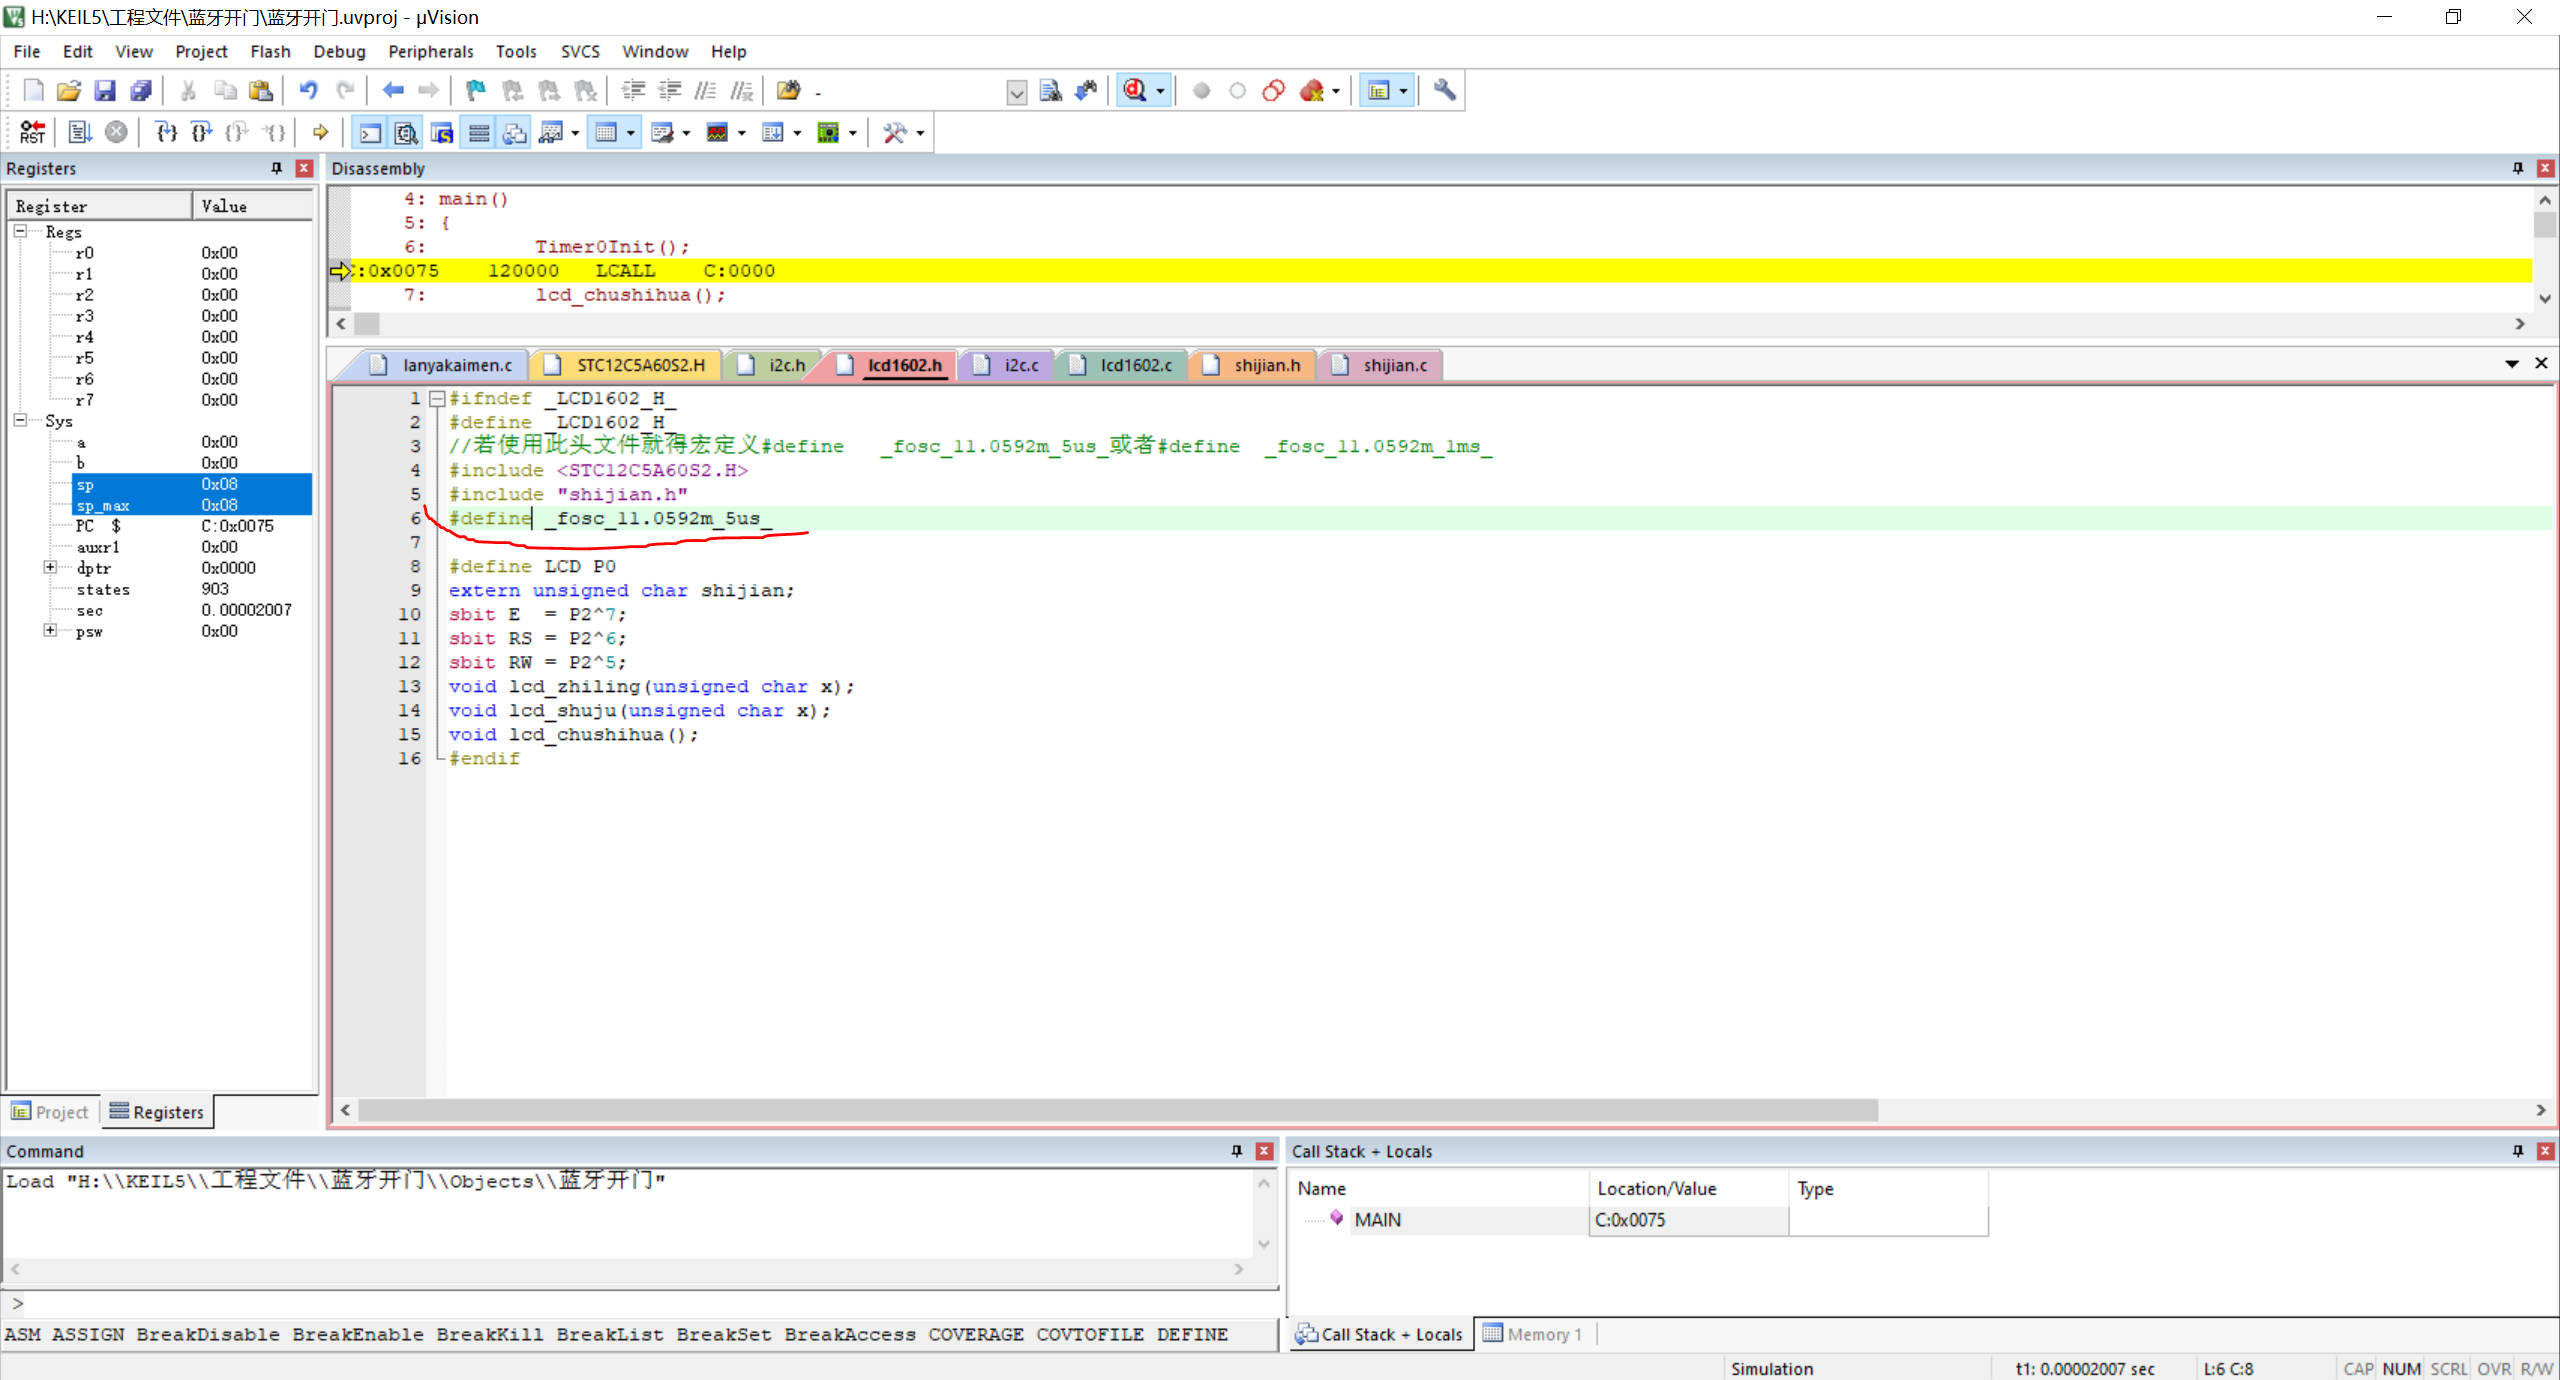The height and width of the screenshot is (1380, 2560).
Task: Open a file with folder icon
Action: click(x=69, y=91)
